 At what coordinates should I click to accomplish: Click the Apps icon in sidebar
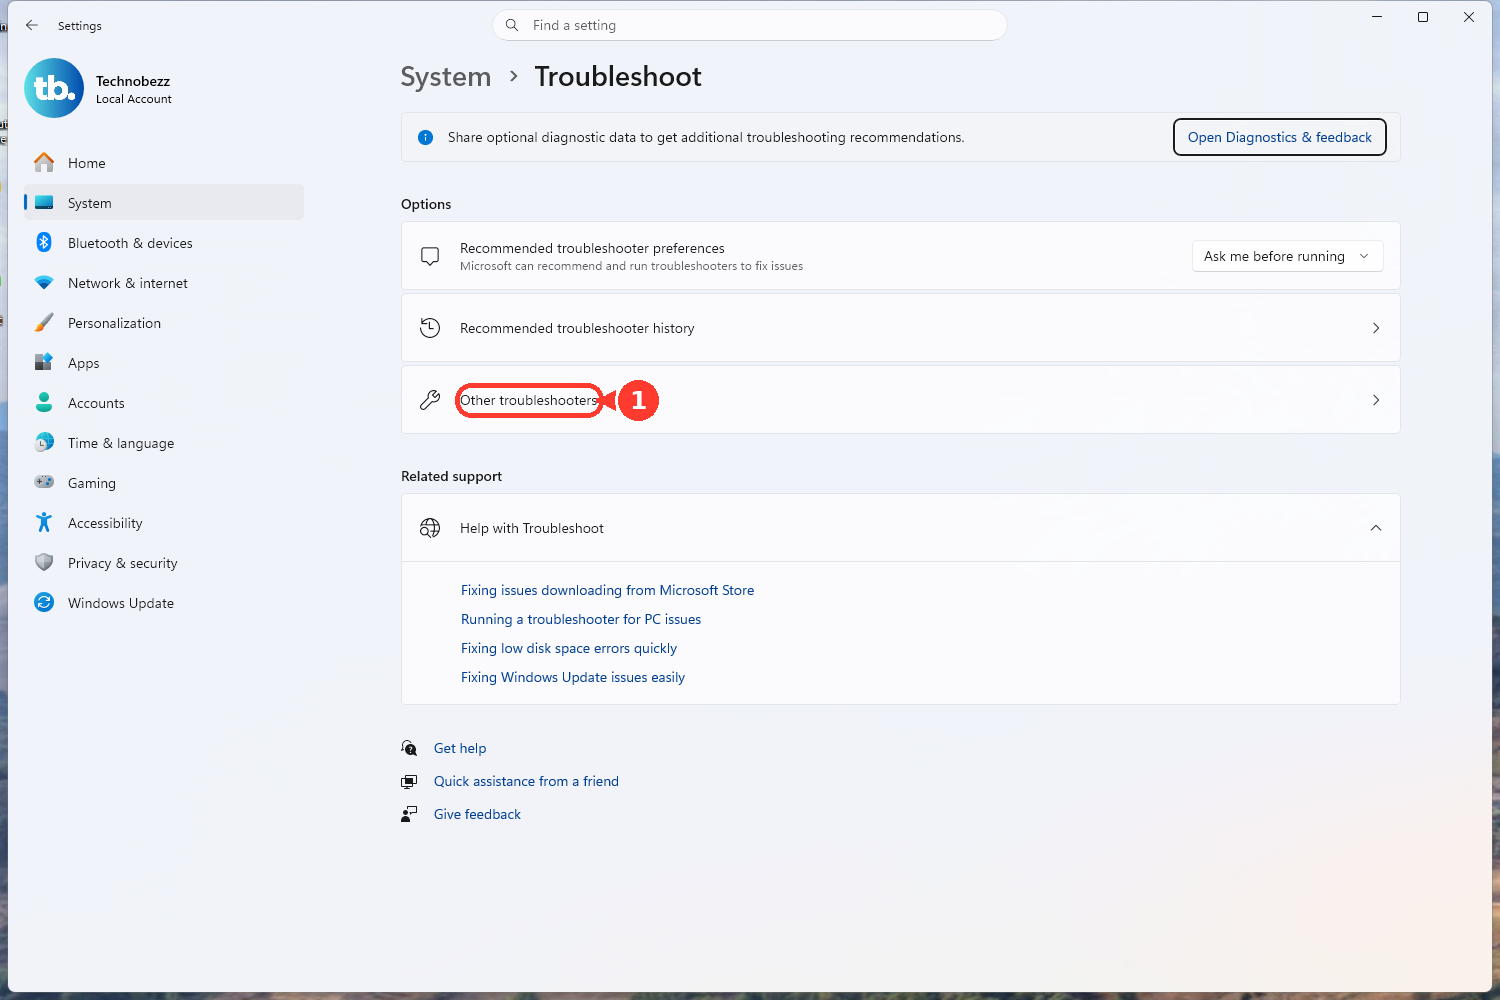click(x=44, y=362)
